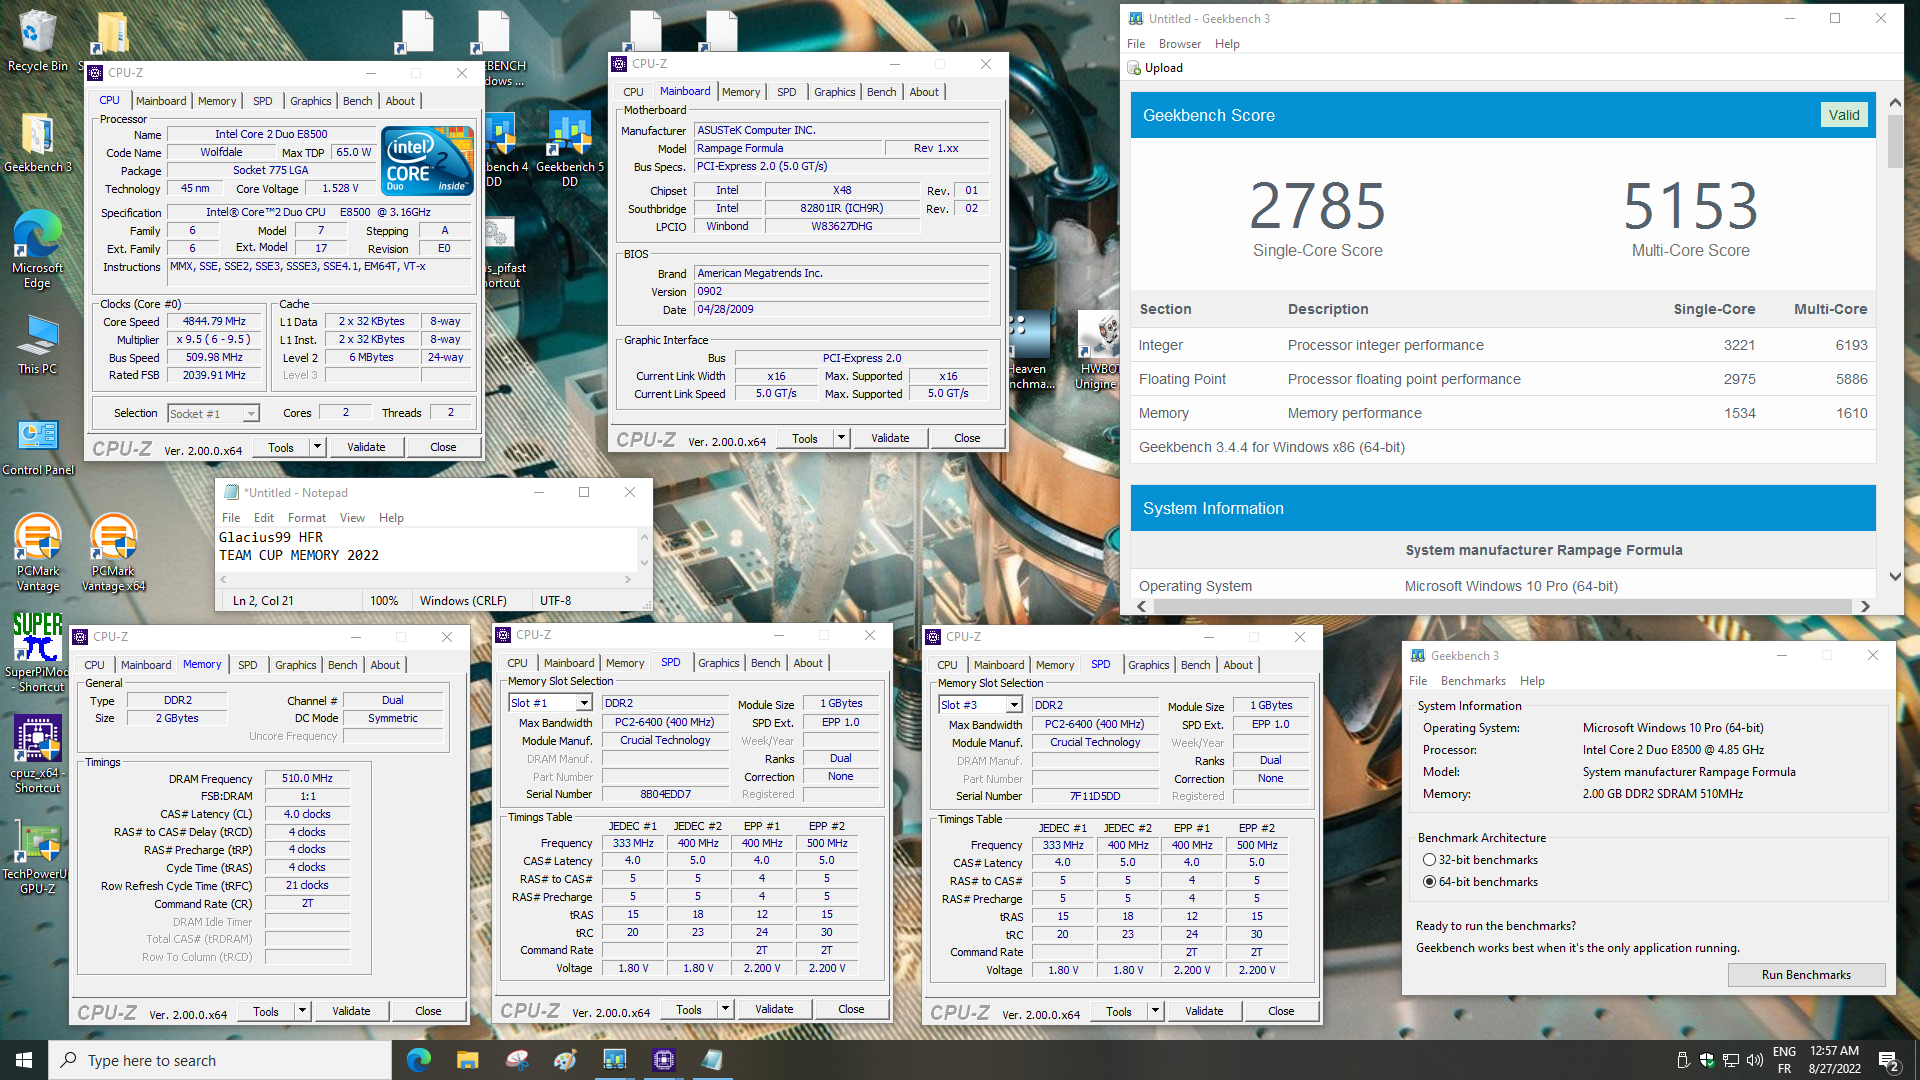The height and width of the screenshot is (1080, 1920).
Task: Open Geekbench 3 desktop shortcut
Action: coord(37,142)
